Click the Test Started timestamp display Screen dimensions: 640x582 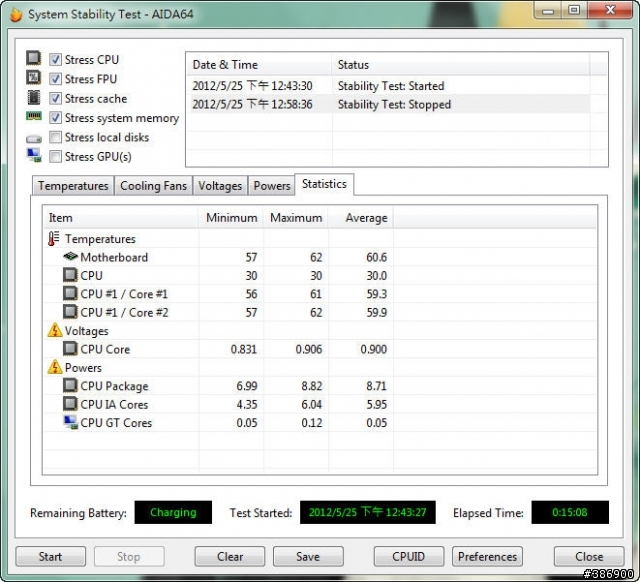pyautogui.click(x=368, y=512)
